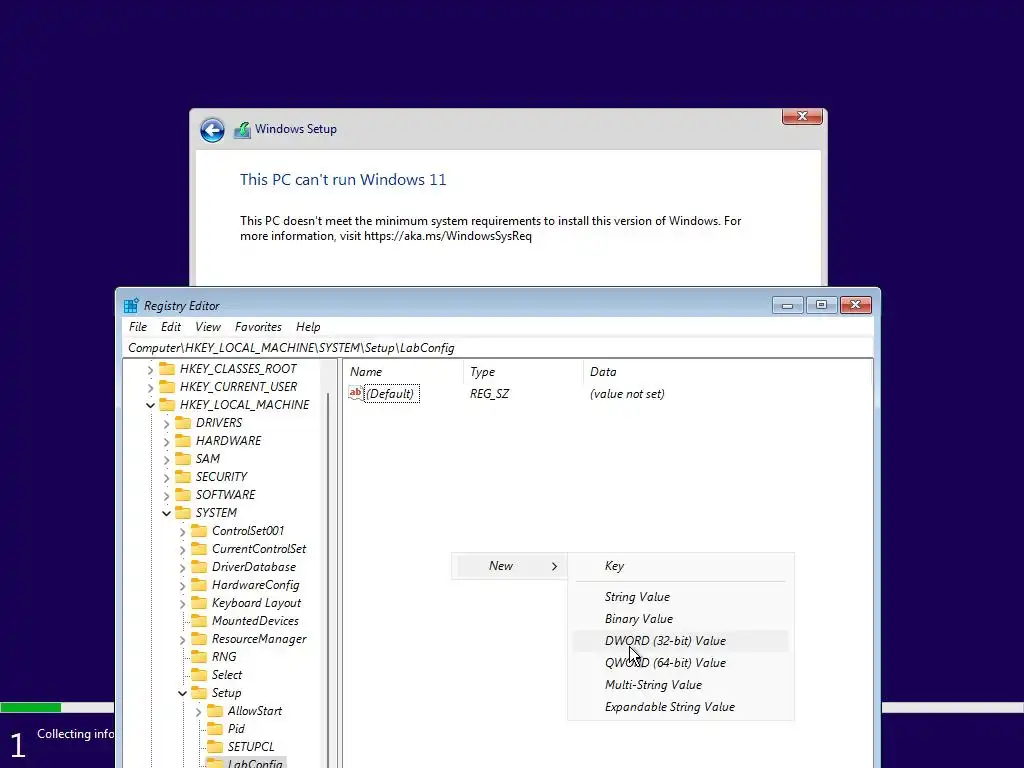Click the DRIVERS folder icon
1024x768 pixels.
(183, 423)
